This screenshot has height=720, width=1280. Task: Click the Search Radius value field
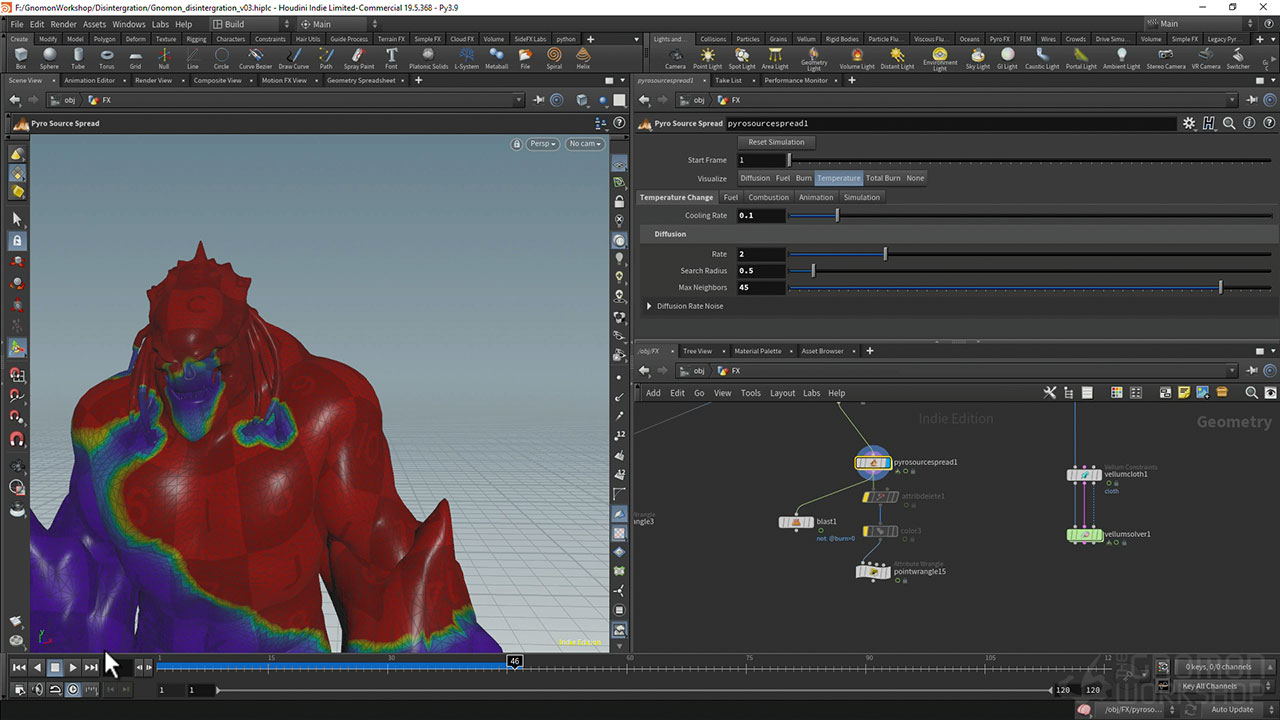click(x=760, y=271)
